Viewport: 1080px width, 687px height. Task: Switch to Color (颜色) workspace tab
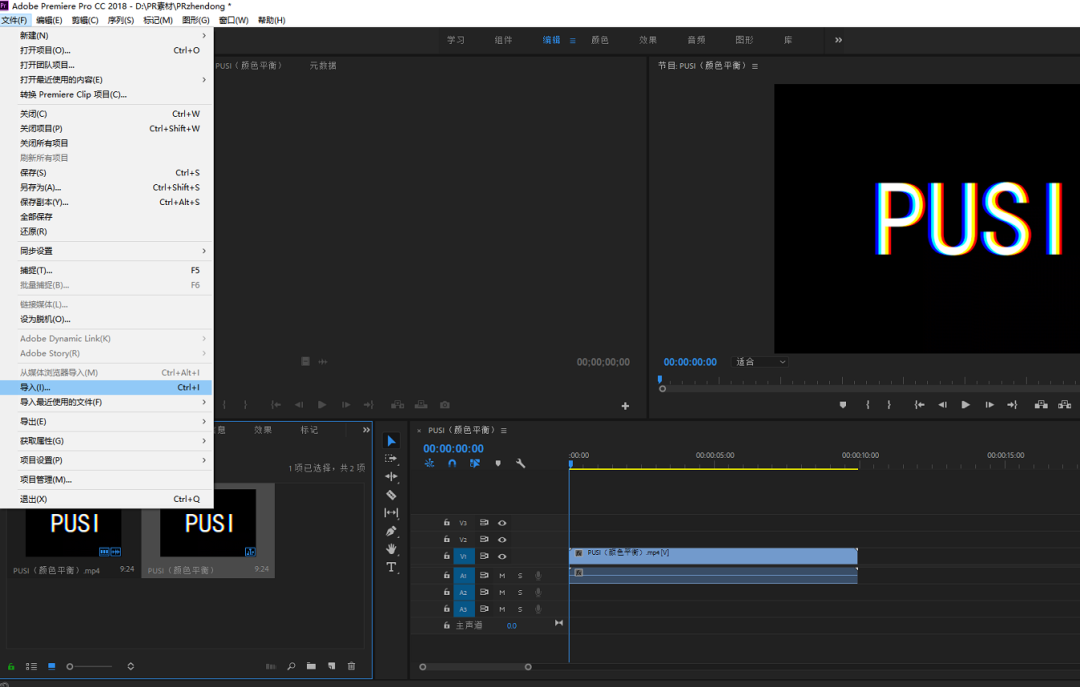click(x=599, y=40)
